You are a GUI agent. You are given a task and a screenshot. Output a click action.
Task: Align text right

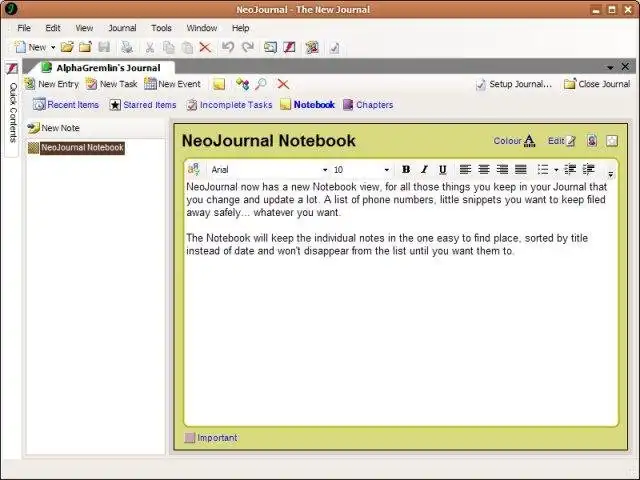[502, 169]
